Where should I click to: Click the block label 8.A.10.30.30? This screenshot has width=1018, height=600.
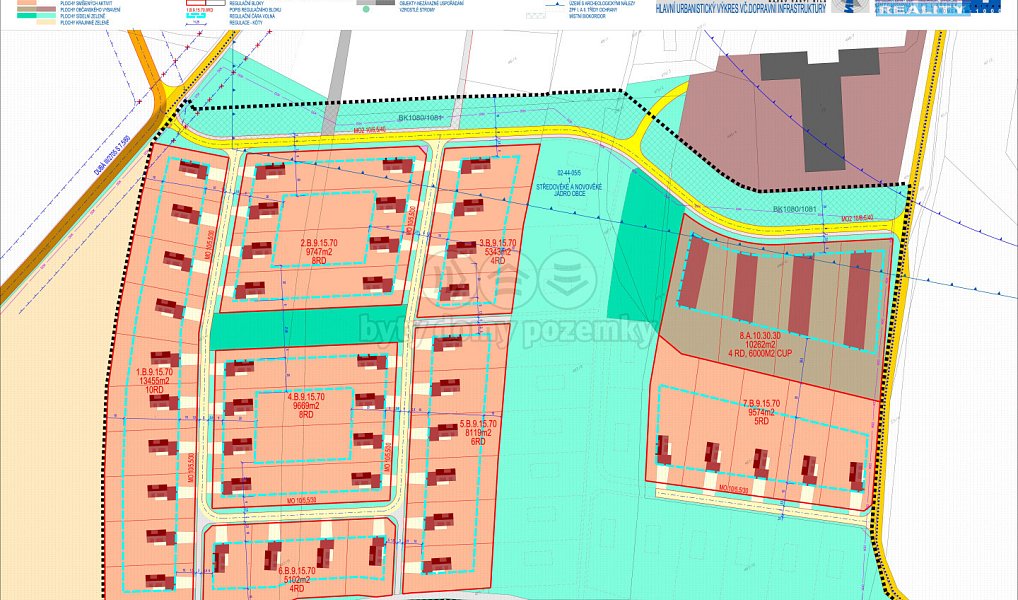coord(760,336)
